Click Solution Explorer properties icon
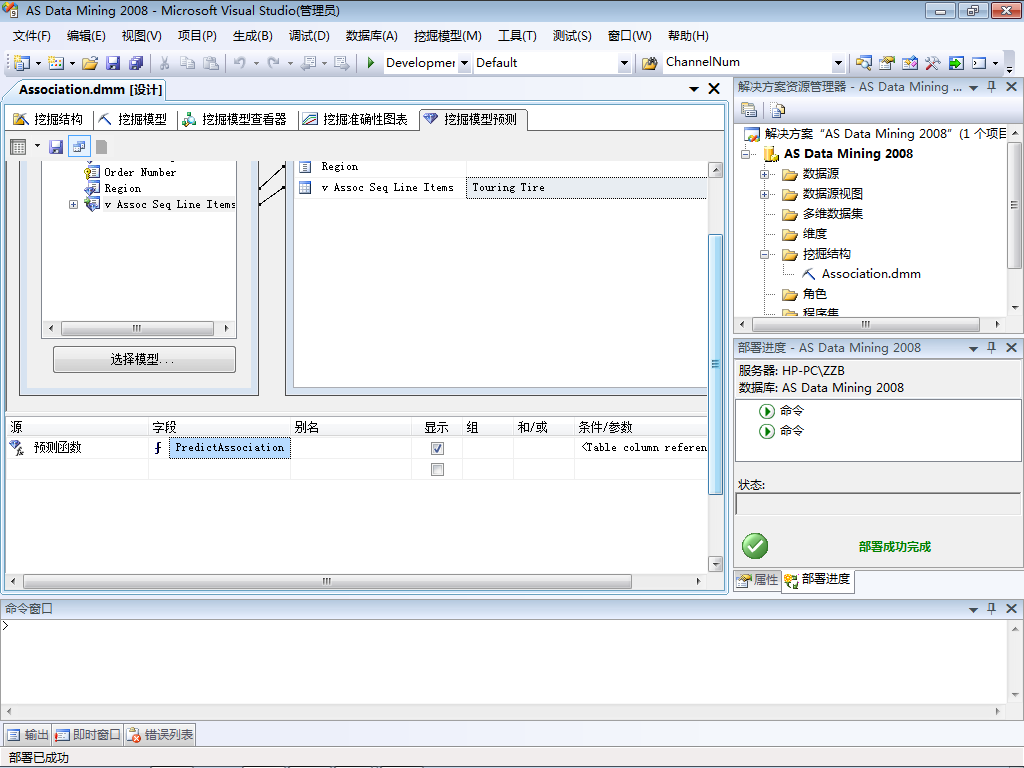The height and width of the screenshot is (768, 1024). click(x=749, y=110)
